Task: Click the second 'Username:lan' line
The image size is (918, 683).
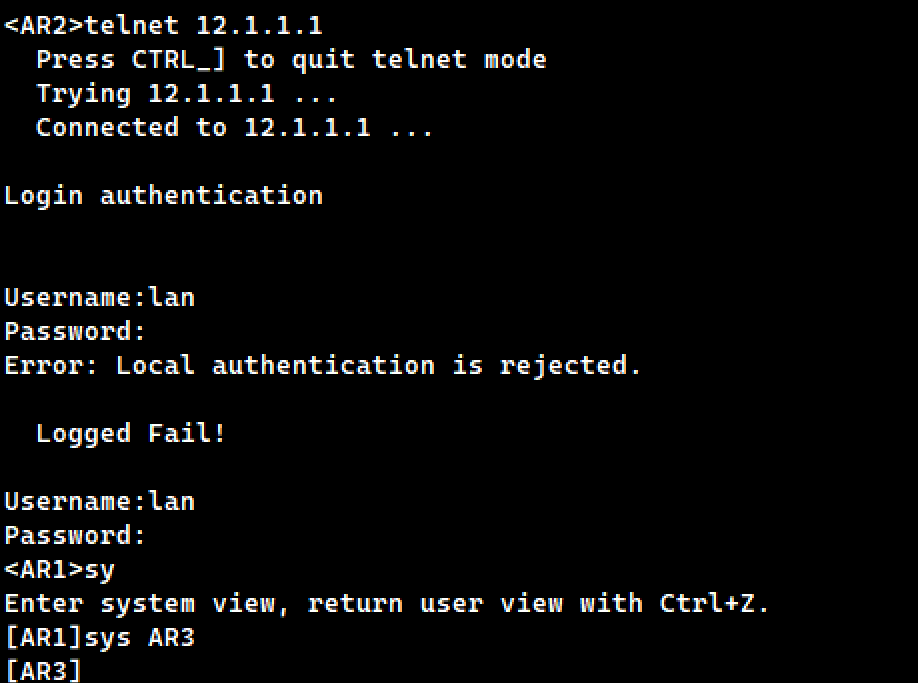Action: [x=100, y=502]
